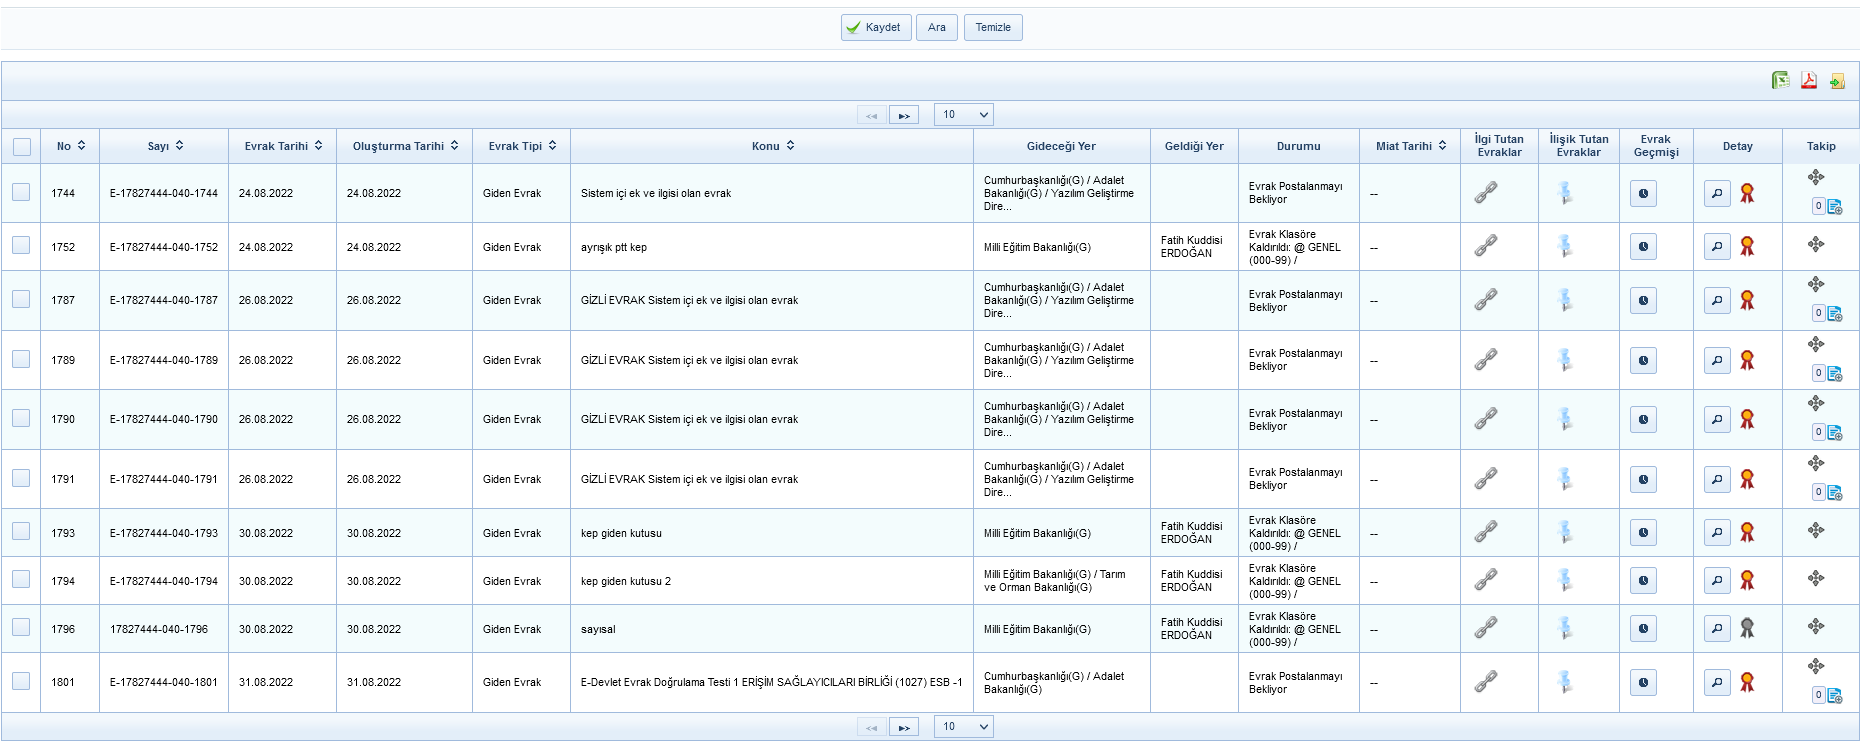1865x745 pixels.
Task: Click the folder import icon with green arrow
Action: coord(1837,81)
